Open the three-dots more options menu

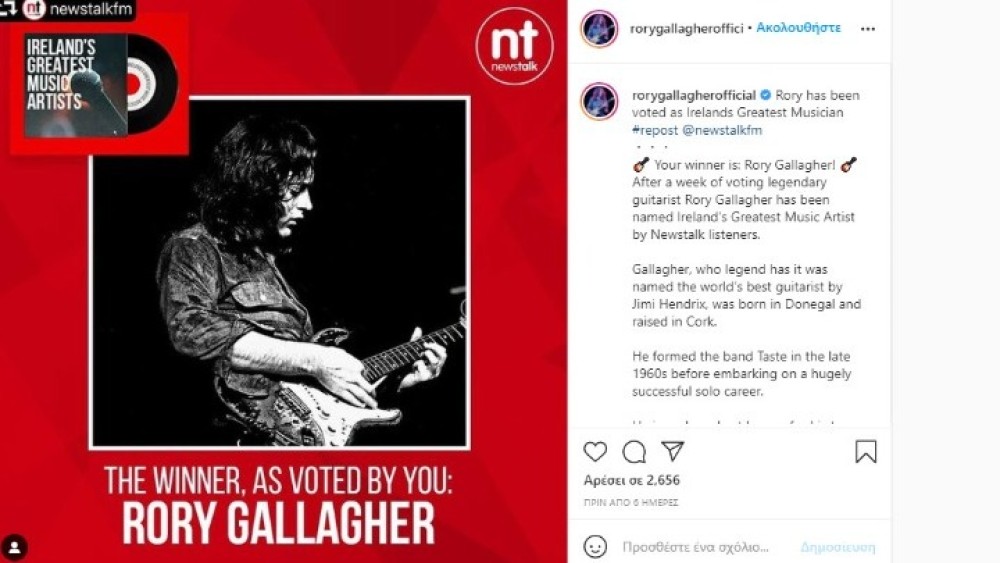click(x=867, y=29)
